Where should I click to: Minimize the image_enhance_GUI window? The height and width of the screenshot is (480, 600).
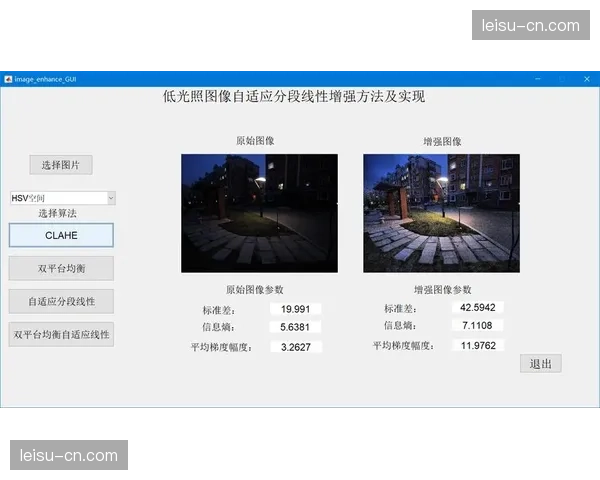tap(538, 79)
